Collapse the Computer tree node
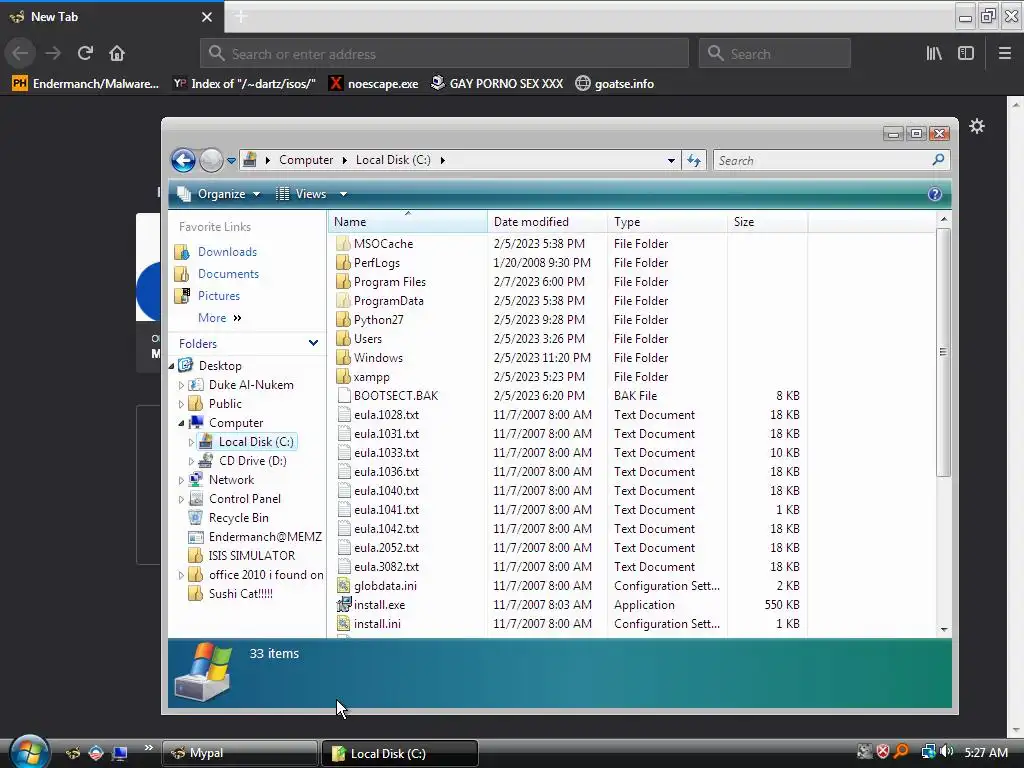This screenshot has width=1024, height=768. [182, 423]
